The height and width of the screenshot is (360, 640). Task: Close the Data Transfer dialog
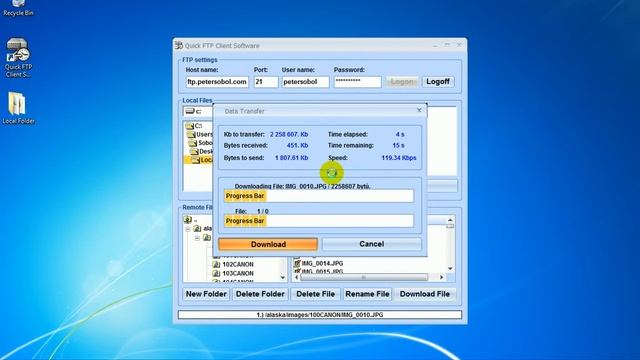[419, 110]
